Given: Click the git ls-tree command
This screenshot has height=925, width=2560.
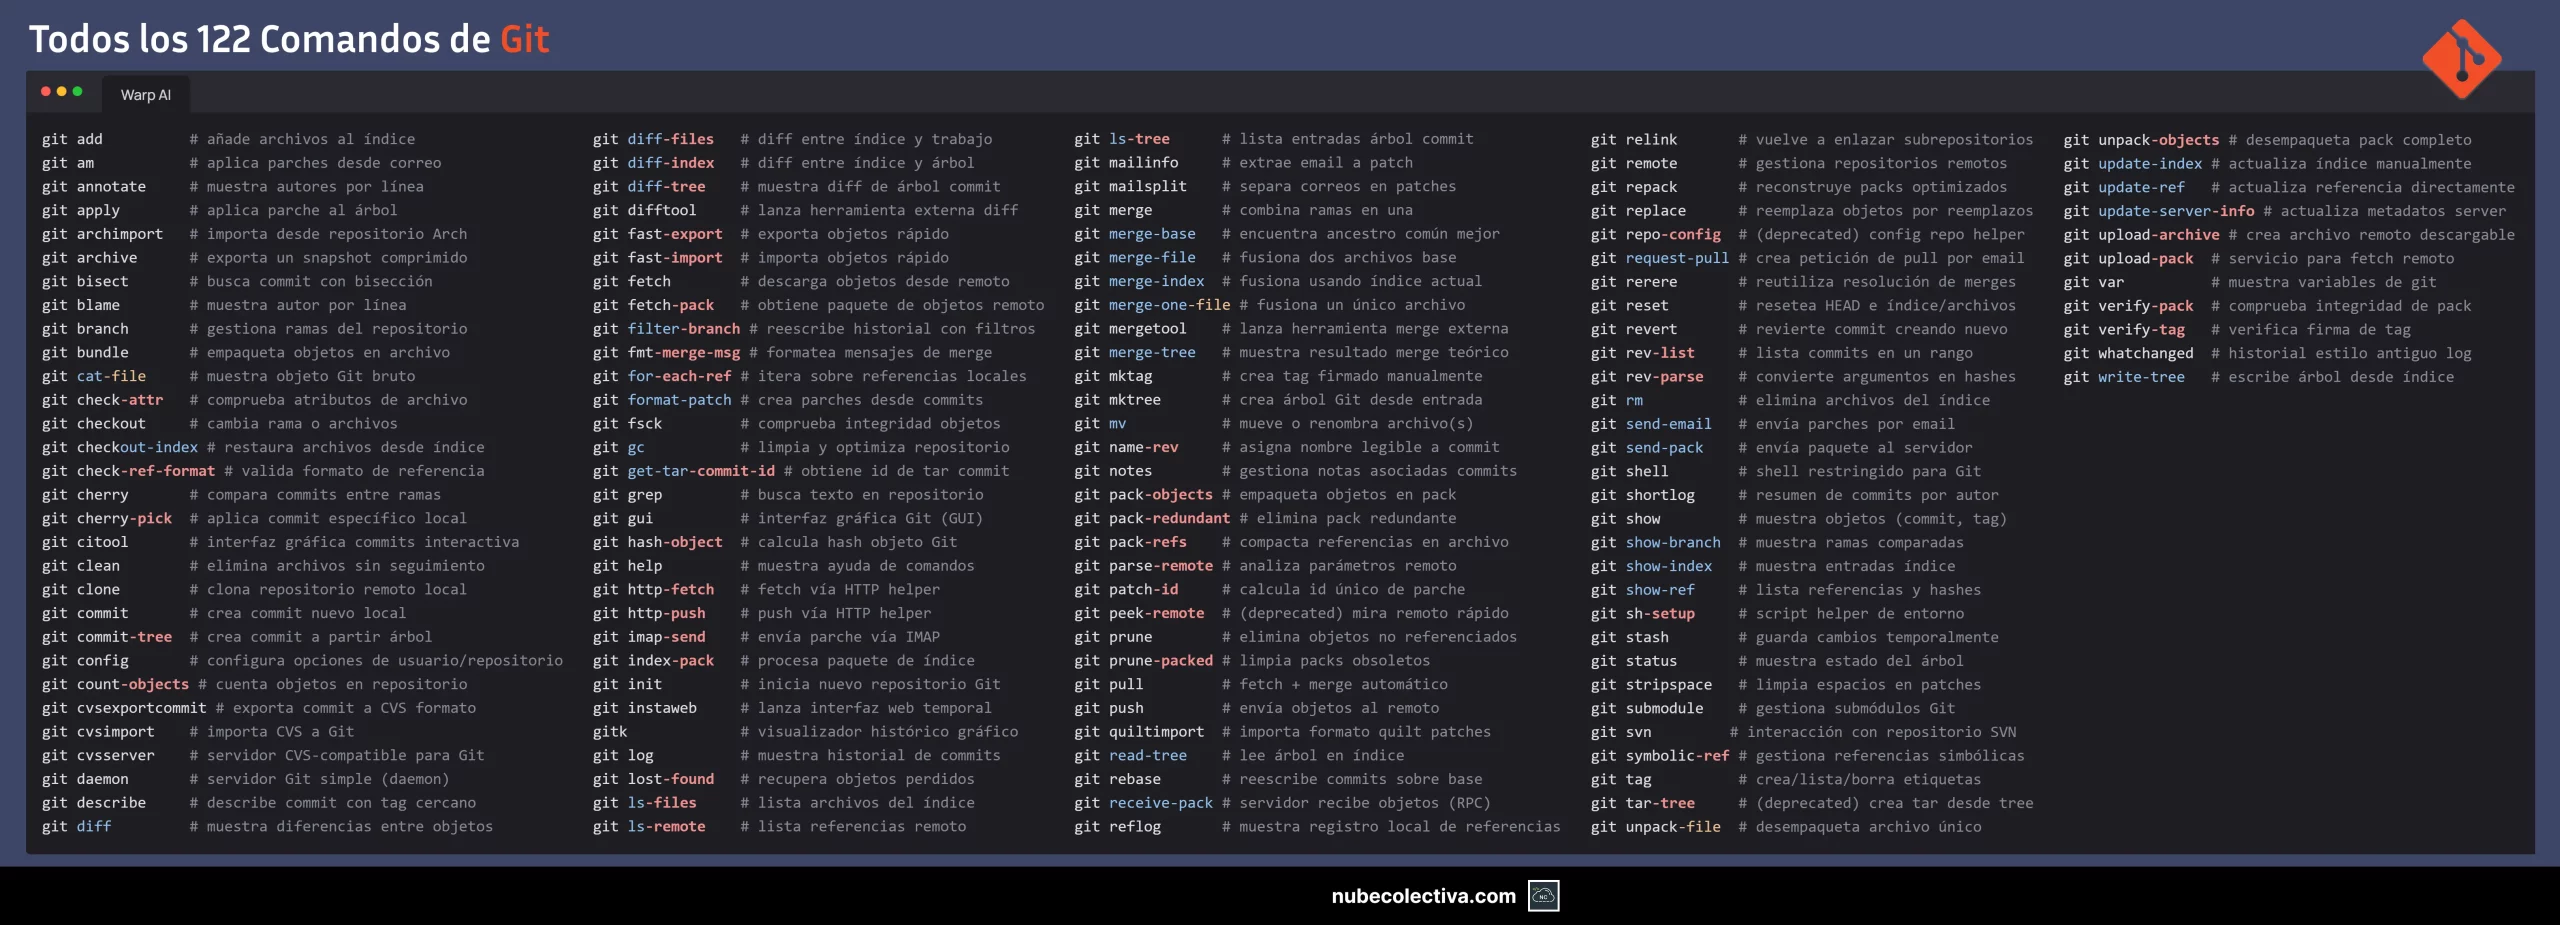Looking at the screenshot, I should coord(1121,139).
